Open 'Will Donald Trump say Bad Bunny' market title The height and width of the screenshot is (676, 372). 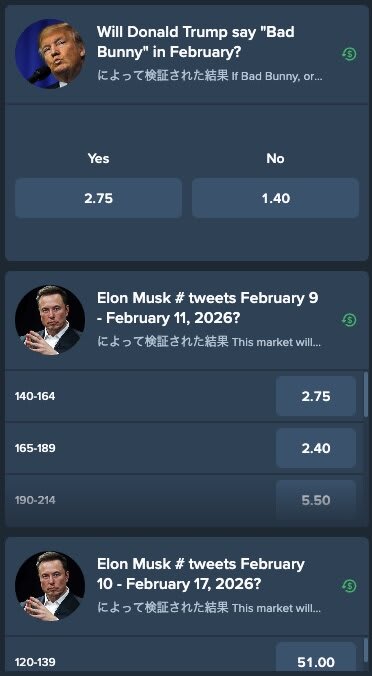[196, 42]
